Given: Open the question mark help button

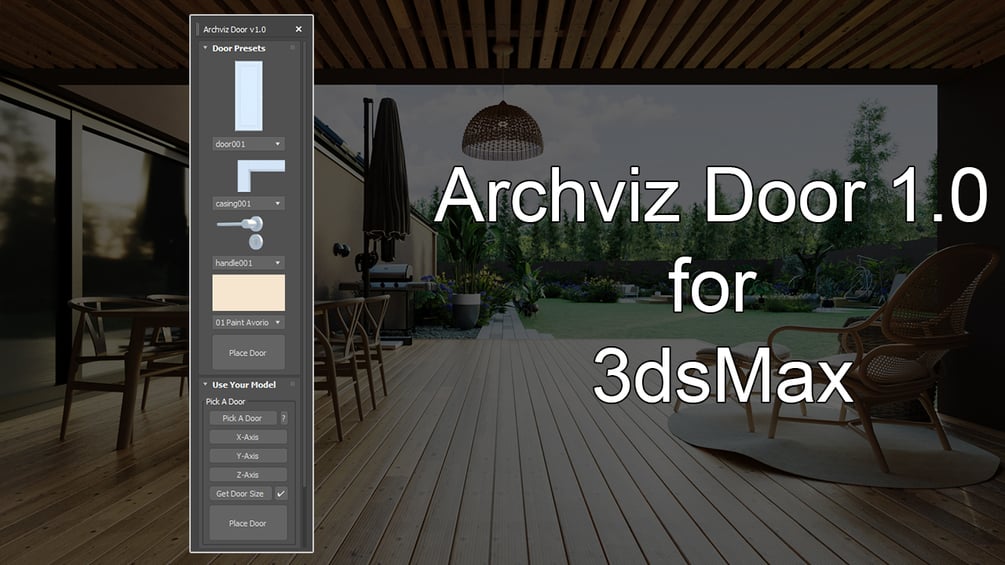Looking at the screenshot, I should click(283, 418).
